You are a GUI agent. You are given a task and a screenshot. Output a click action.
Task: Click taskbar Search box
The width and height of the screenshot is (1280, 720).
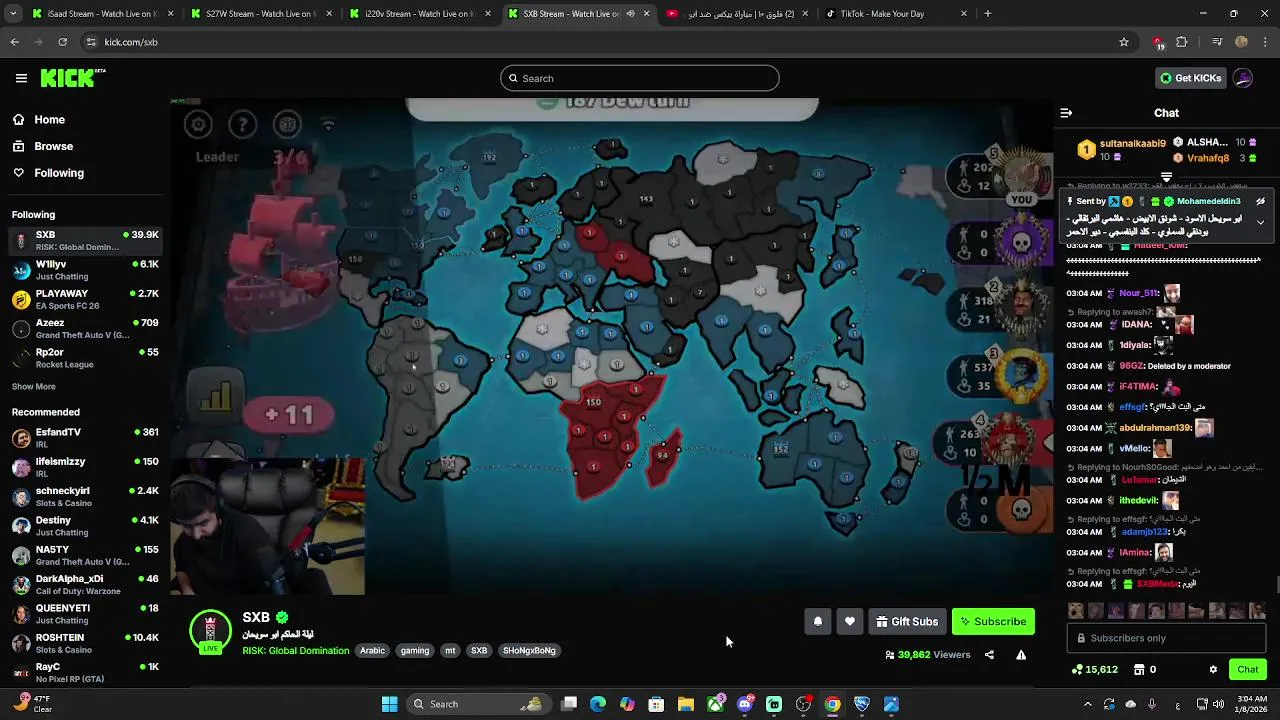click(x=481, y=704)
